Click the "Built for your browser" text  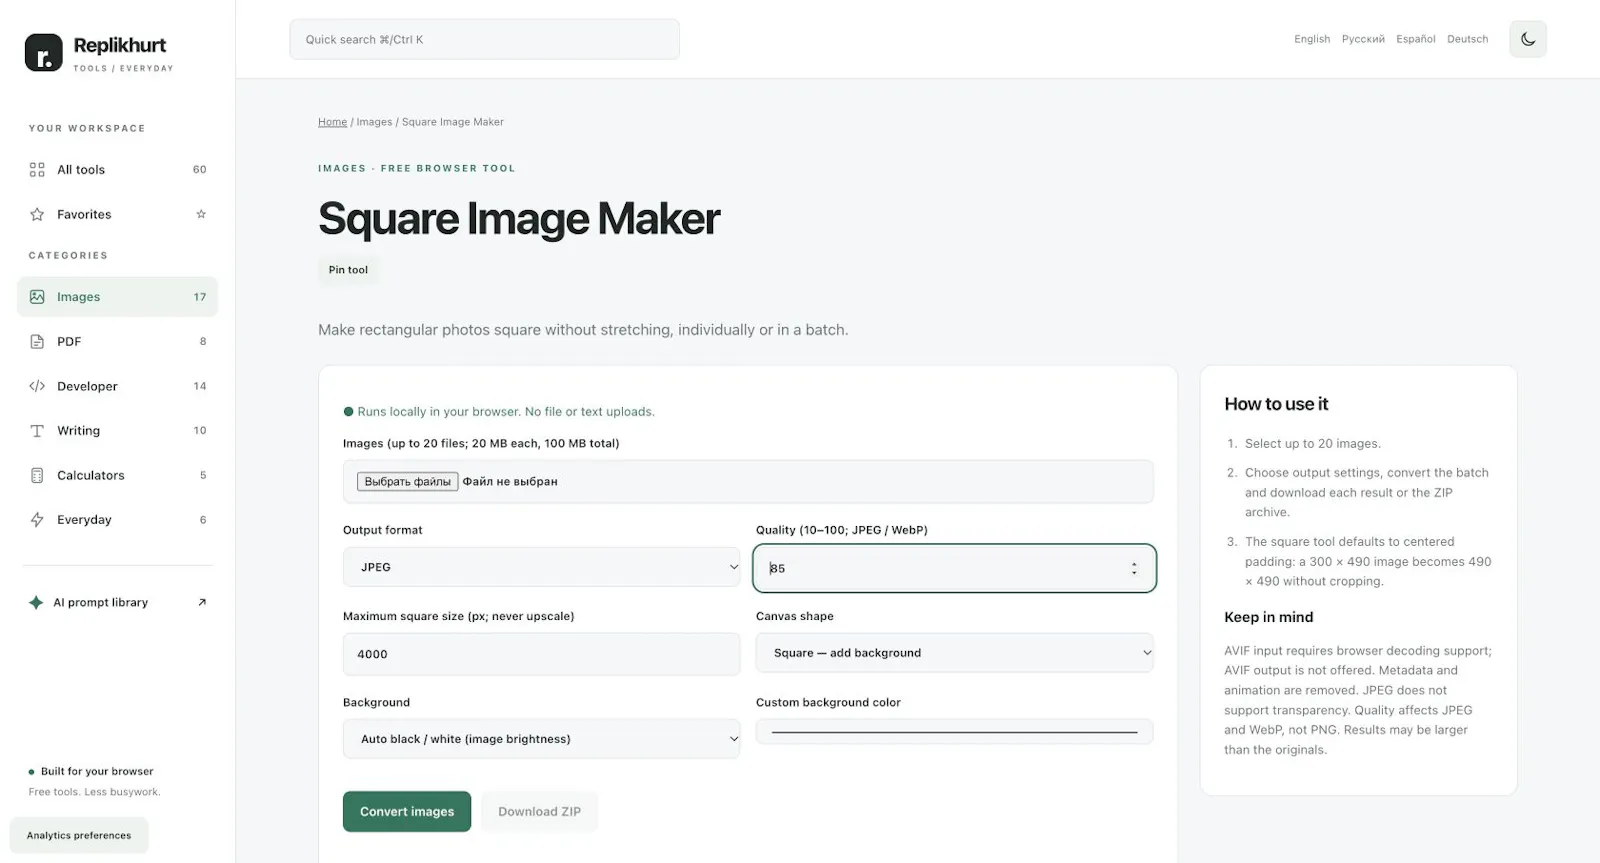pyautogui.click(x=97, y=772)
